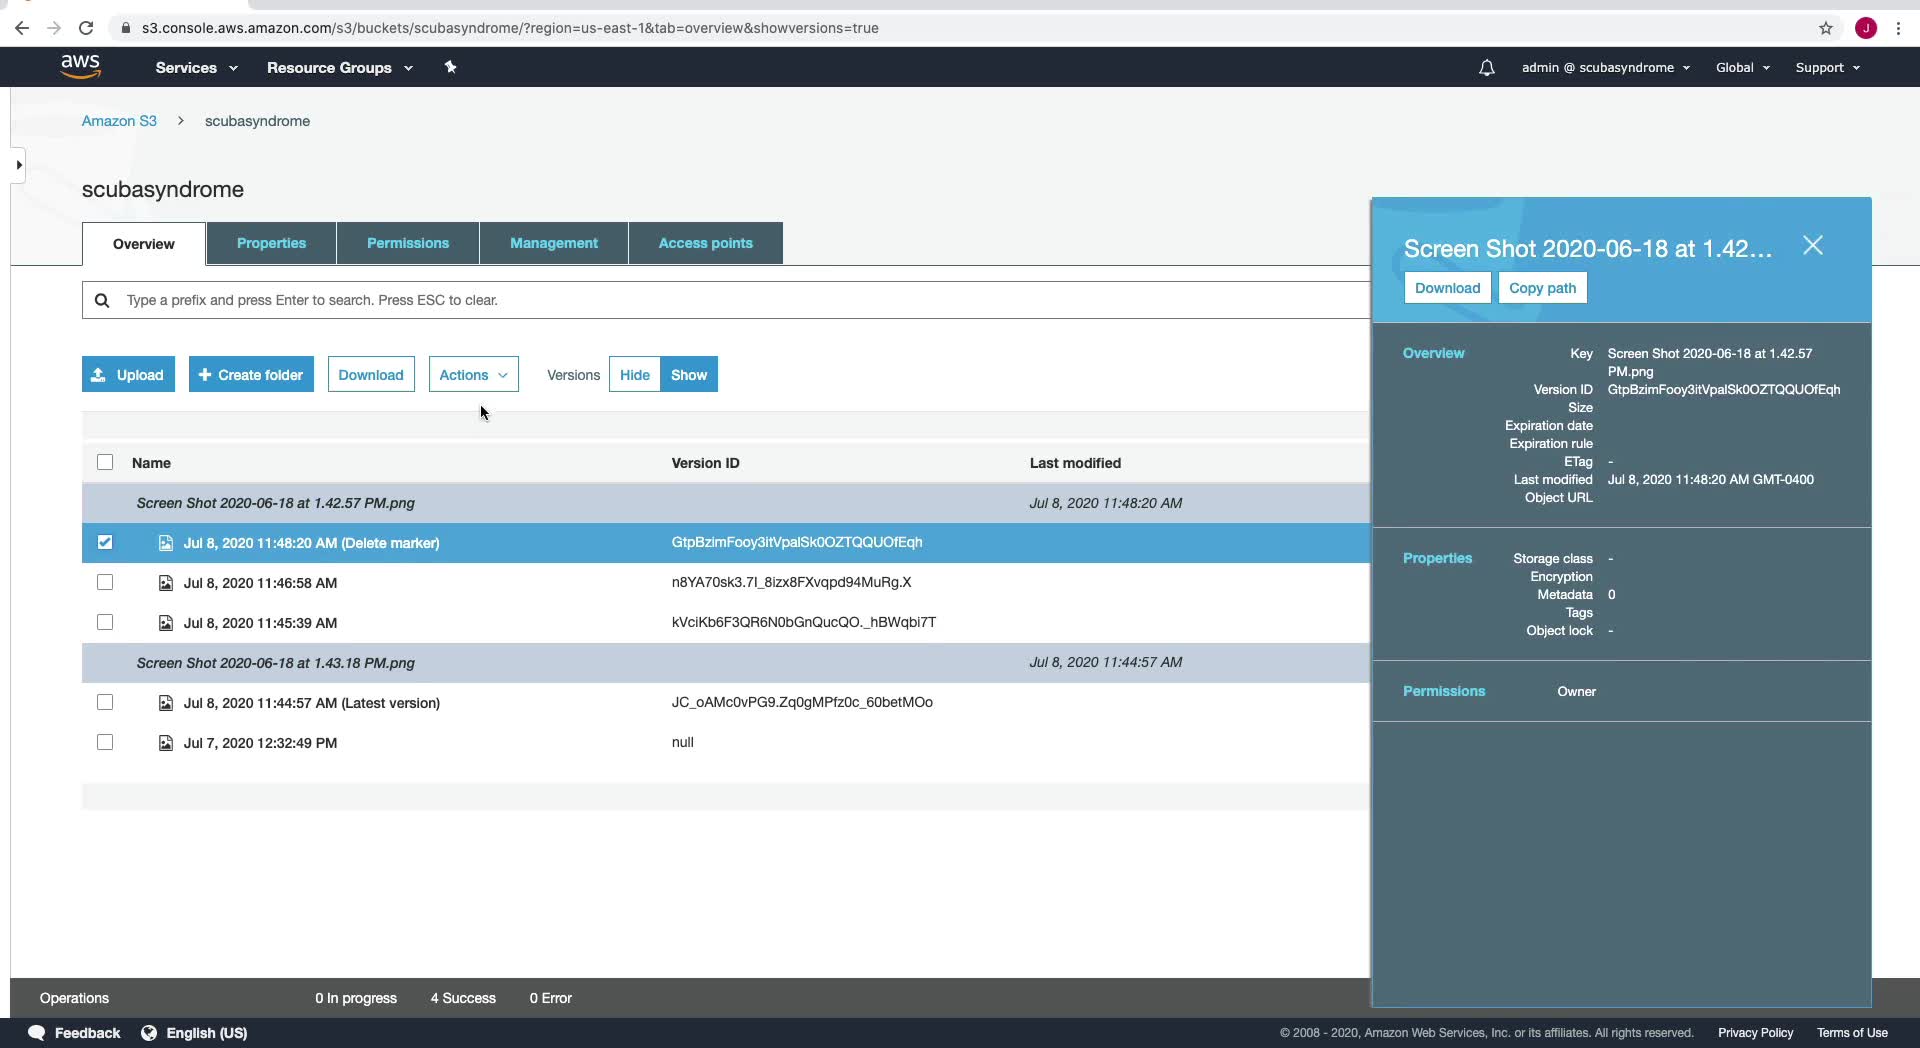1920x1048 pixels.
Task: Open the notifications bell
Action: (1487, 68)
